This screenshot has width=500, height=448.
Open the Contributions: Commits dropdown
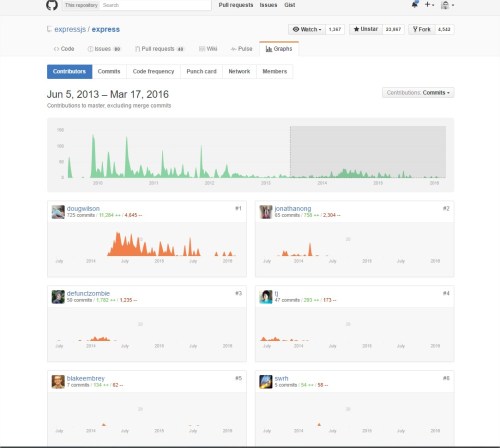coord(418,93)
